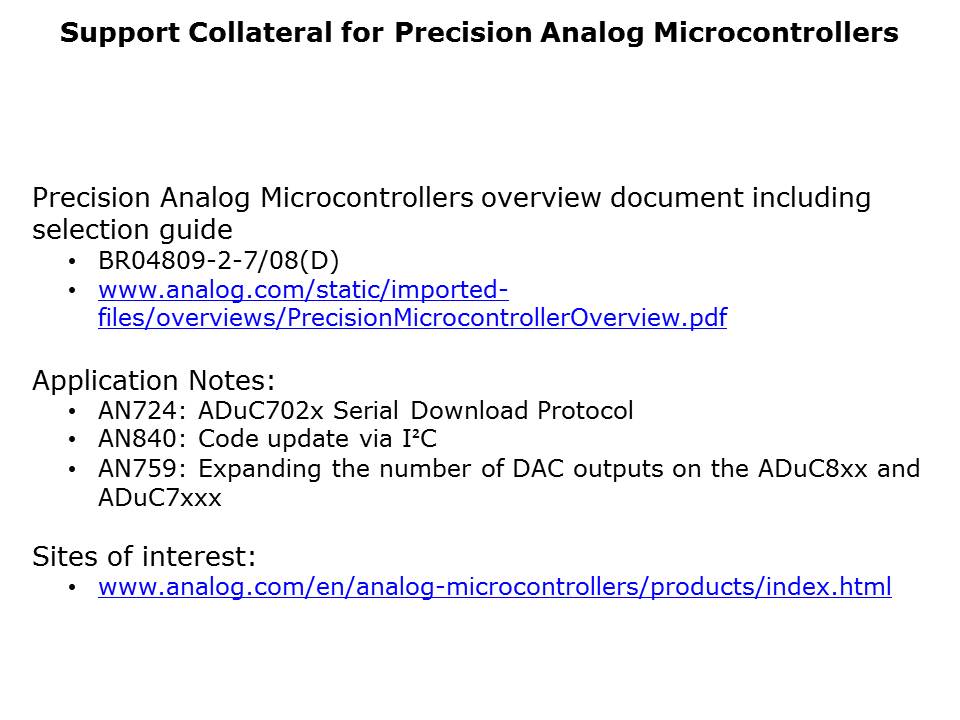Open the PrecisionMicrocontrollerOverview.pdf link
Image resolution: width=960 pixels, height=720 pixels.
tap(412, 319)
